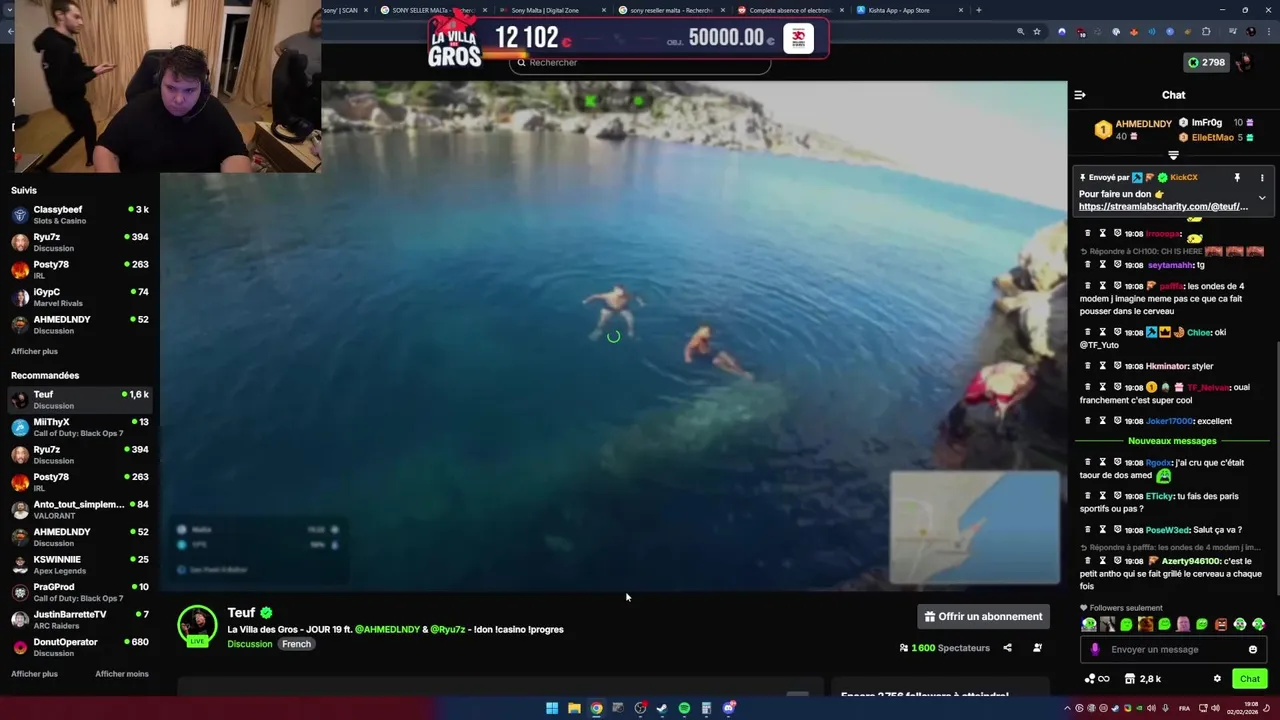The height and width of the screenshot is (720, 1280).
Task: Open JustinBarretteTV ARC Raiders channel
Action: 80,619
